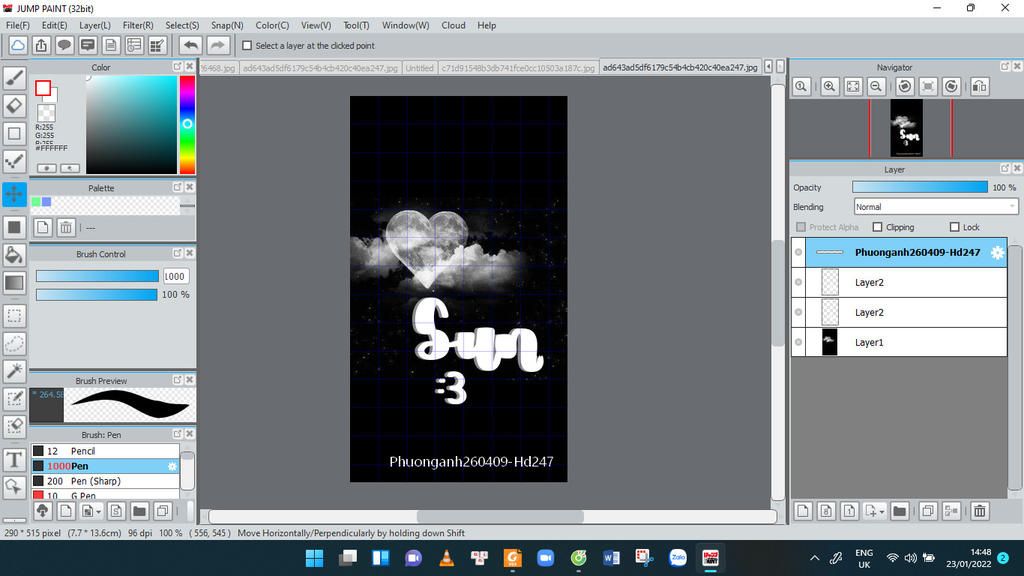Click the Redo arrow in toolbar
Image resolution: width=1024 pixels, height=576 pixels.
point(218,46)
